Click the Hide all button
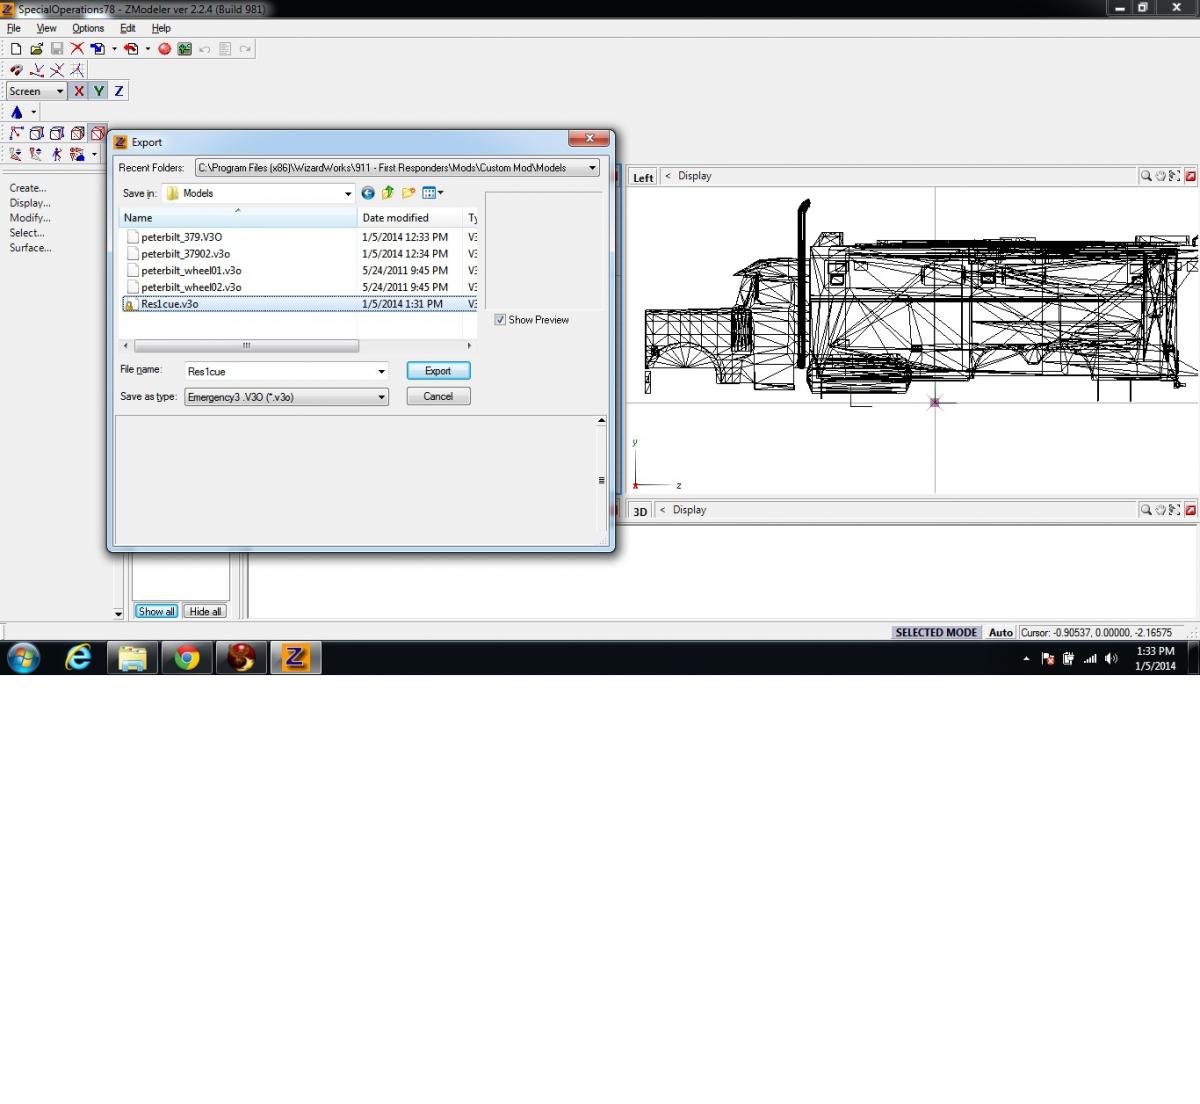1200x1104 pixels. pyautogui.click(x=205, y=611)
